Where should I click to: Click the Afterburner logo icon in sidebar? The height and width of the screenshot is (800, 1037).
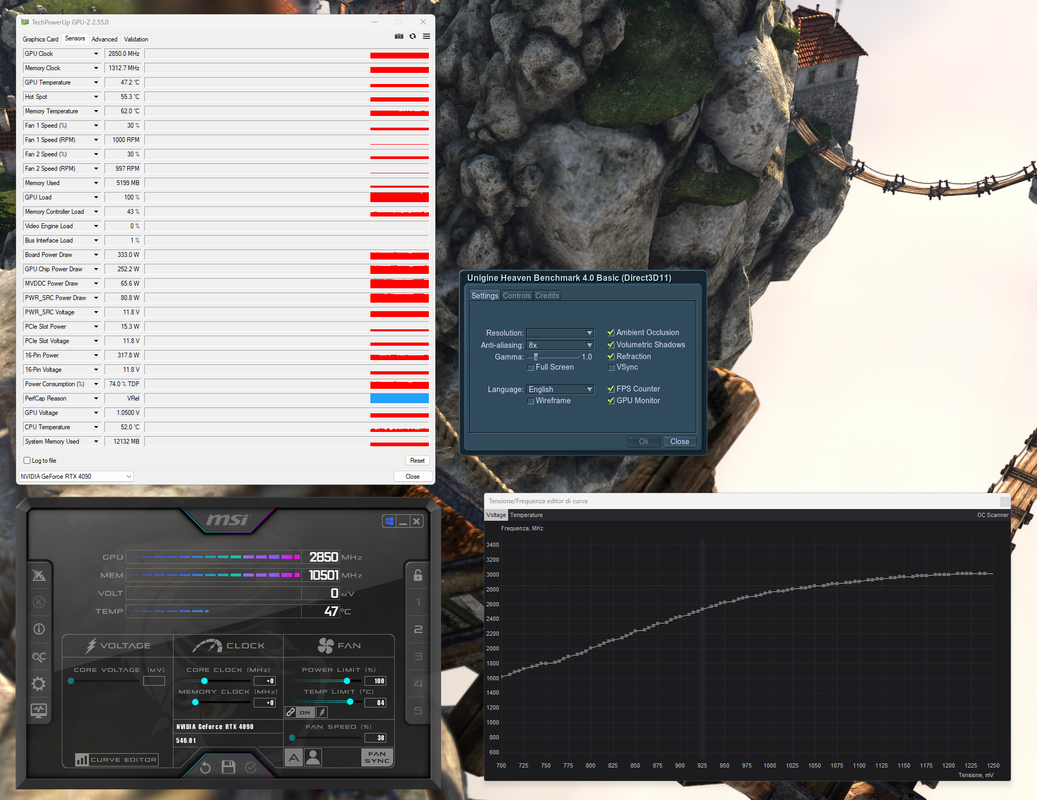pyautogui.click(x=39, y=575)
